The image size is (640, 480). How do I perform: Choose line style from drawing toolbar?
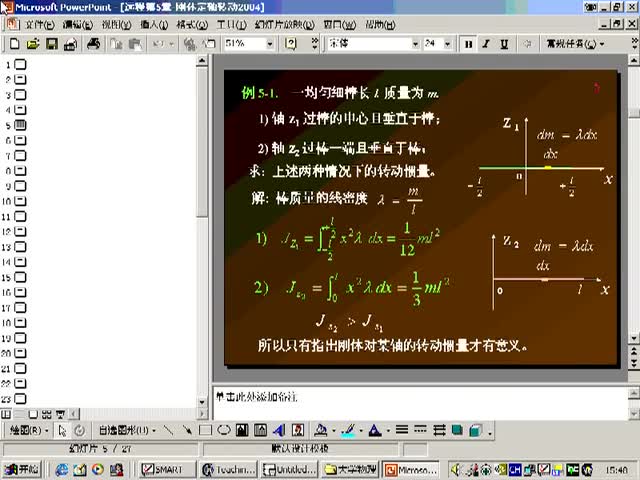402,429
